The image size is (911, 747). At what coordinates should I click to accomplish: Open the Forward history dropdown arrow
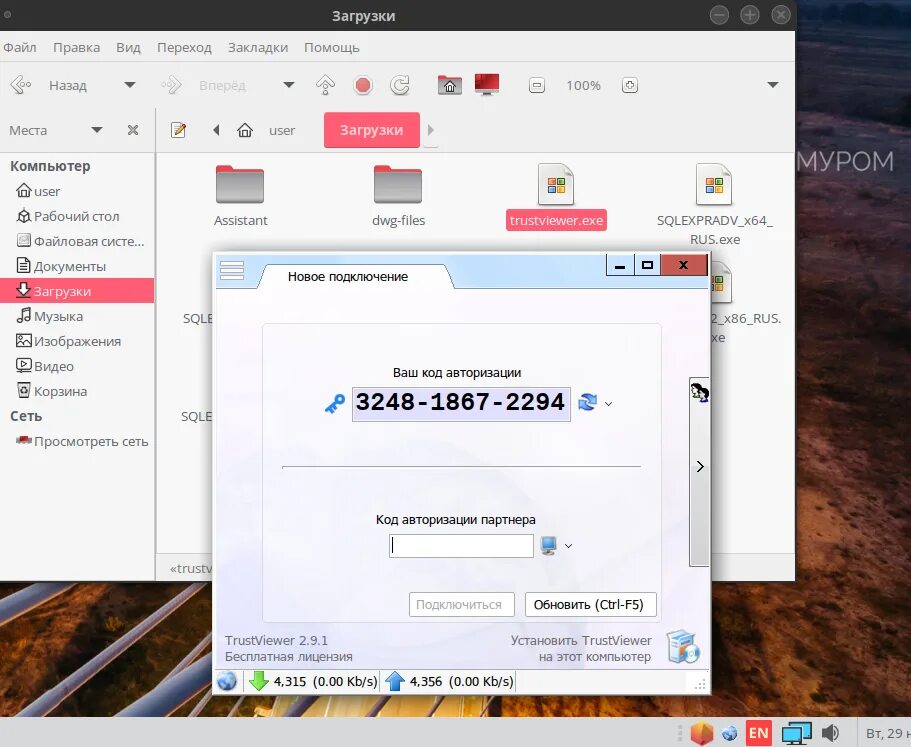pos(288,85)
